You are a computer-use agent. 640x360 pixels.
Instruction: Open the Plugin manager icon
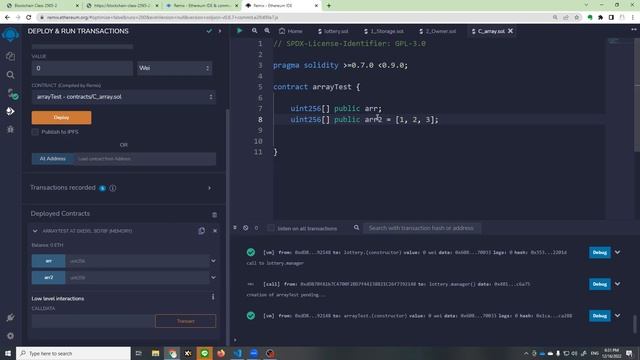(10, 318)
